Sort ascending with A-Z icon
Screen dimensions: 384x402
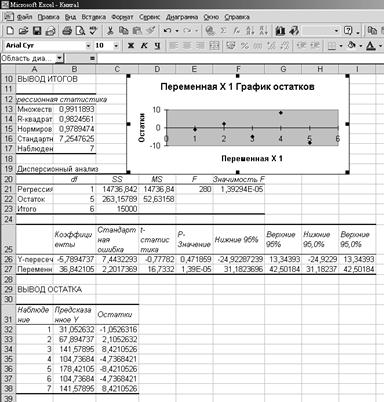(x=250, y=31)
